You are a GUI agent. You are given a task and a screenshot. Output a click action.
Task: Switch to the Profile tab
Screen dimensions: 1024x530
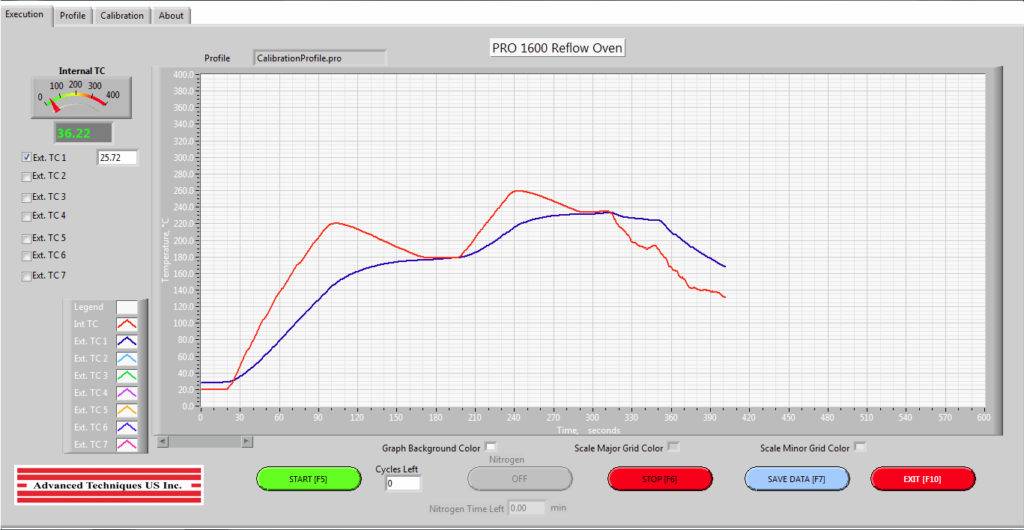(x=72, y=16)
